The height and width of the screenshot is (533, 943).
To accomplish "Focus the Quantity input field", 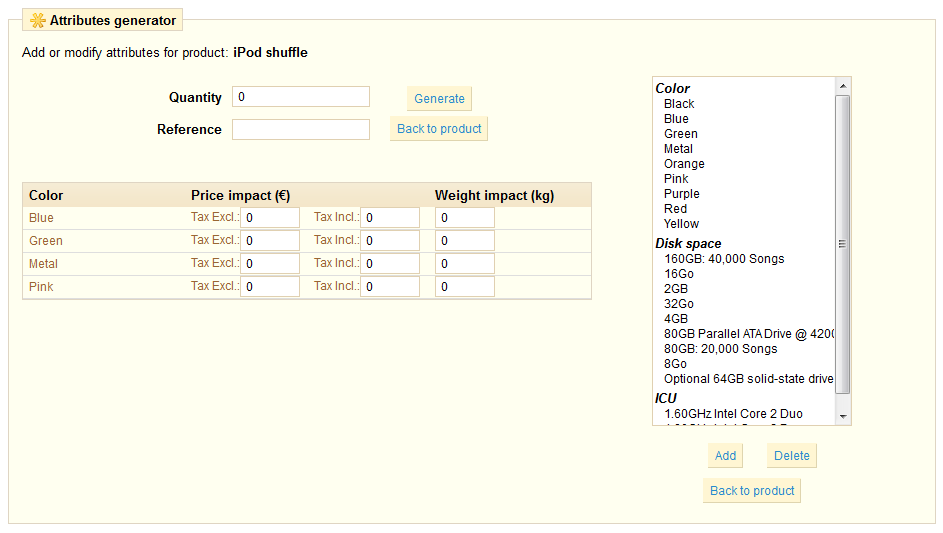I will pyautogui.click(x=301, y=97).
